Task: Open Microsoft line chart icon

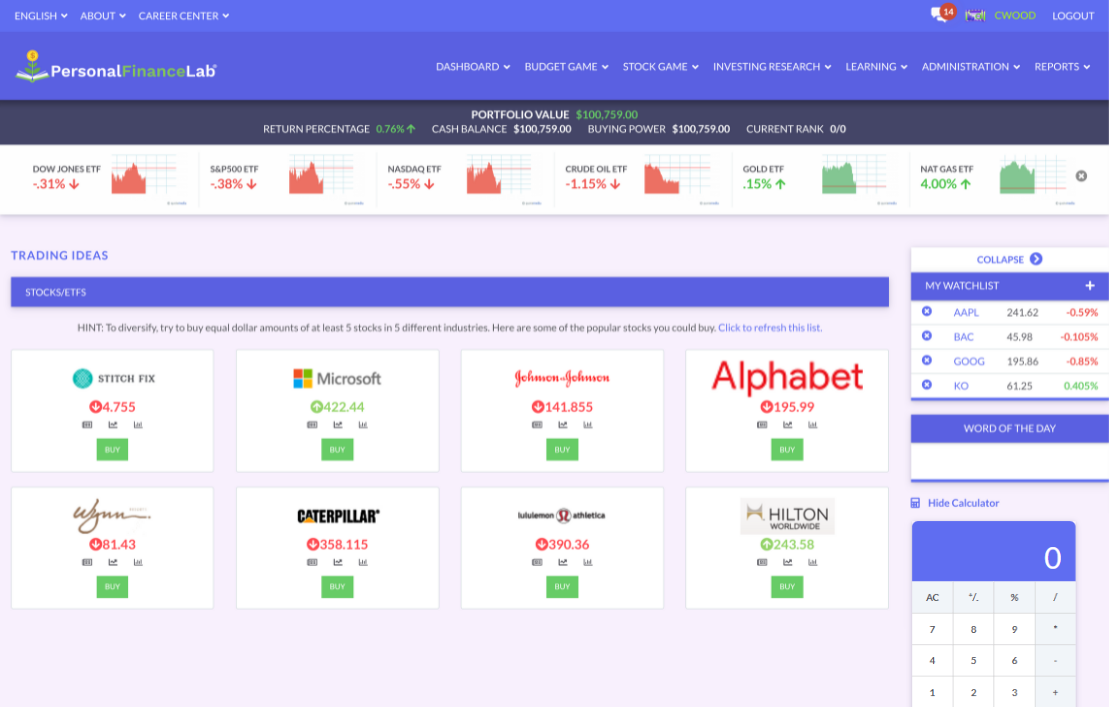Action: tap(337, 425)
